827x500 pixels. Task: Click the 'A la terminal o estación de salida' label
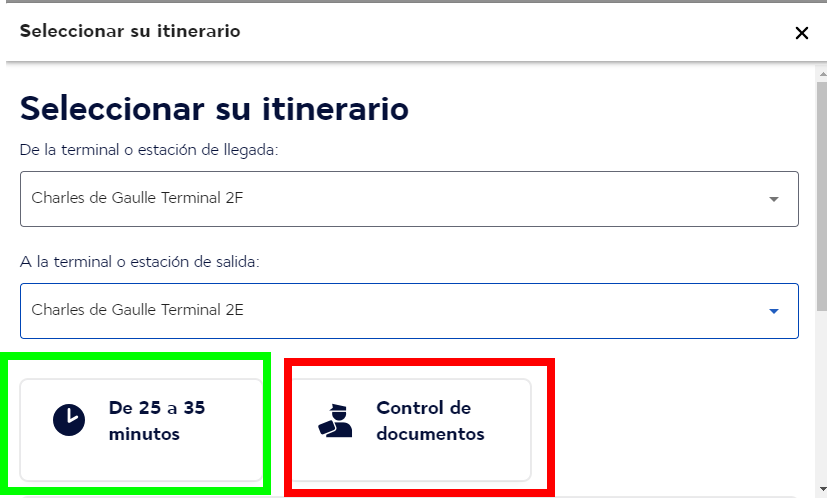tap(140, 262)
